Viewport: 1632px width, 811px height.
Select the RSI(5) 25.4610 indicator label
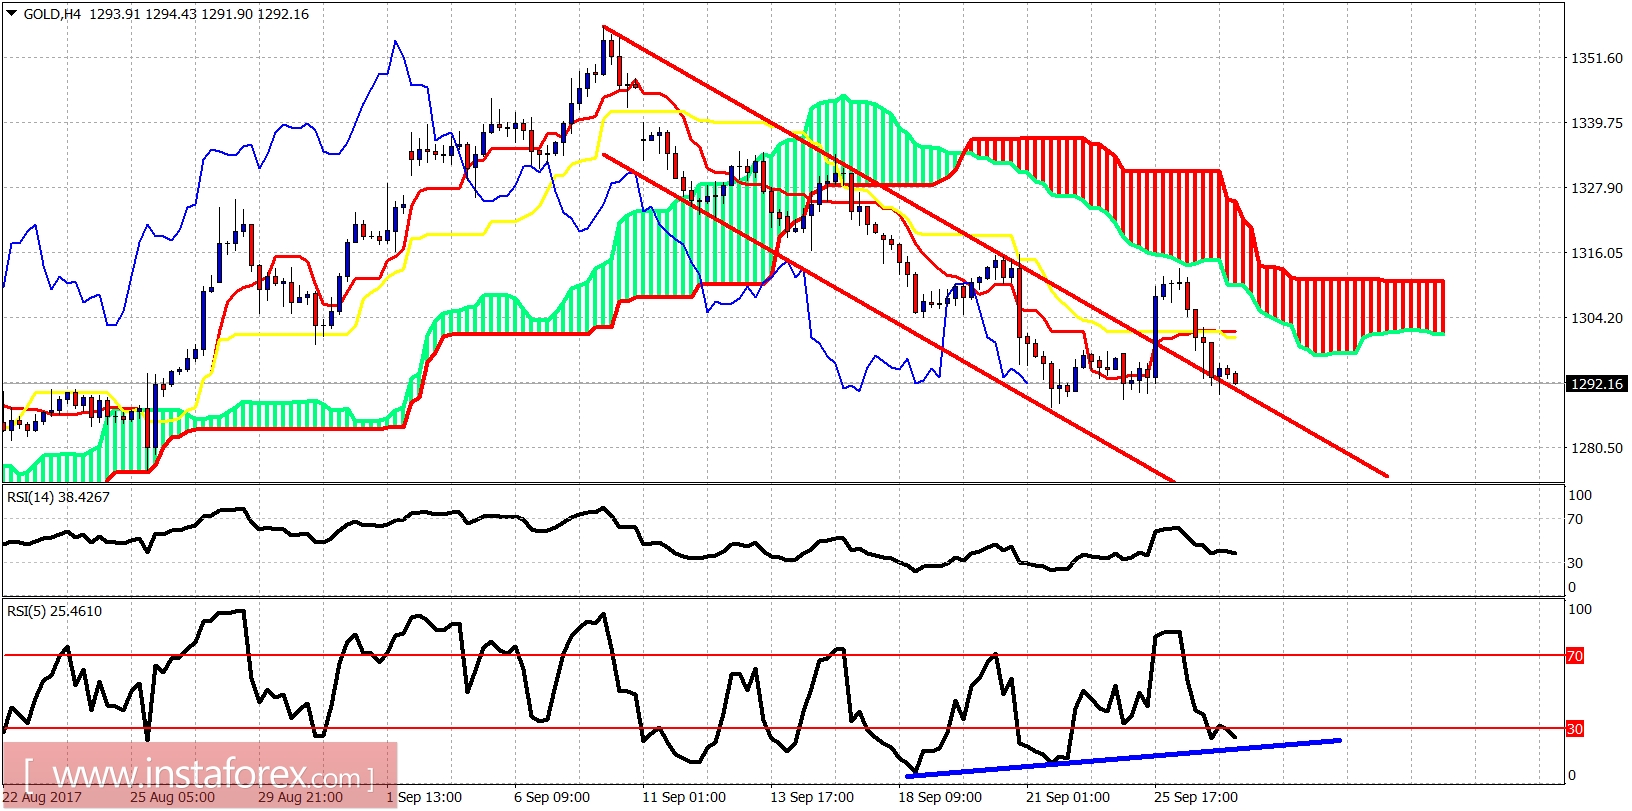click(54, 611)
